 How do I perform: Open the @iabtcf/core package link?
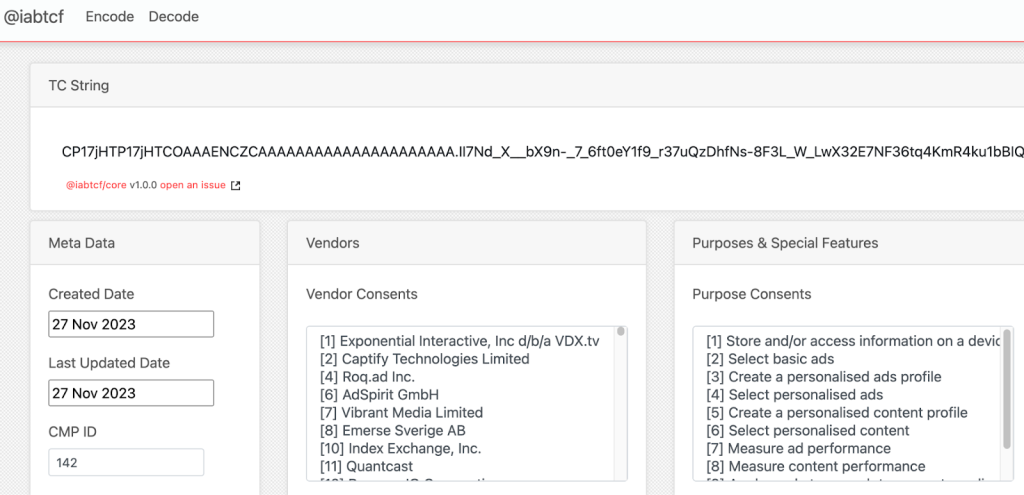click(x=97, y=185)
